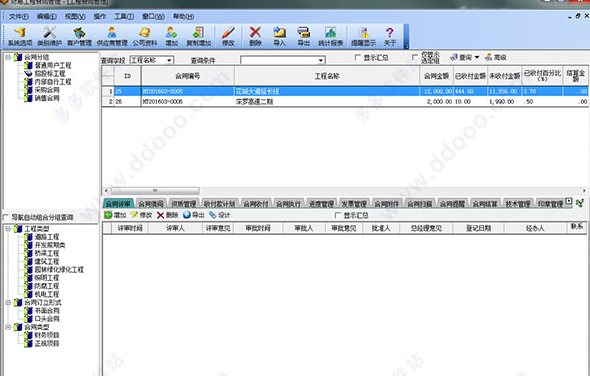590x376 pixels.
Task: Select 书面合同 tree item
Action: click(x=47, y=311)
